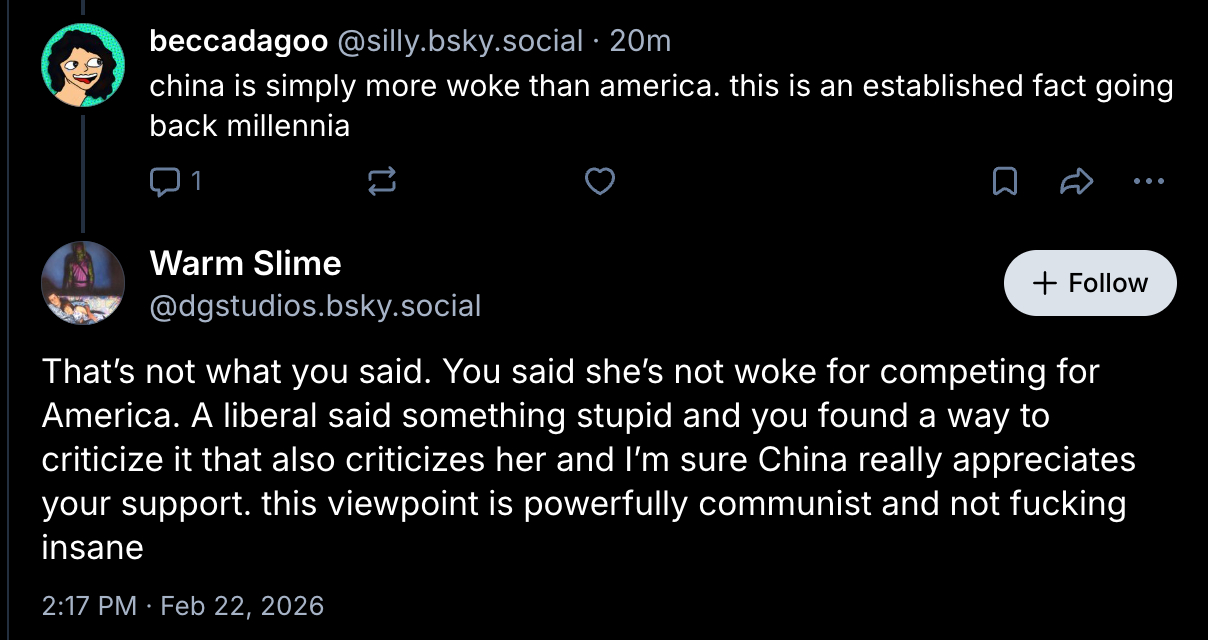Like beccadagoo's post with the heart
The image size is (1208, 640).
[x=599, y=181]
